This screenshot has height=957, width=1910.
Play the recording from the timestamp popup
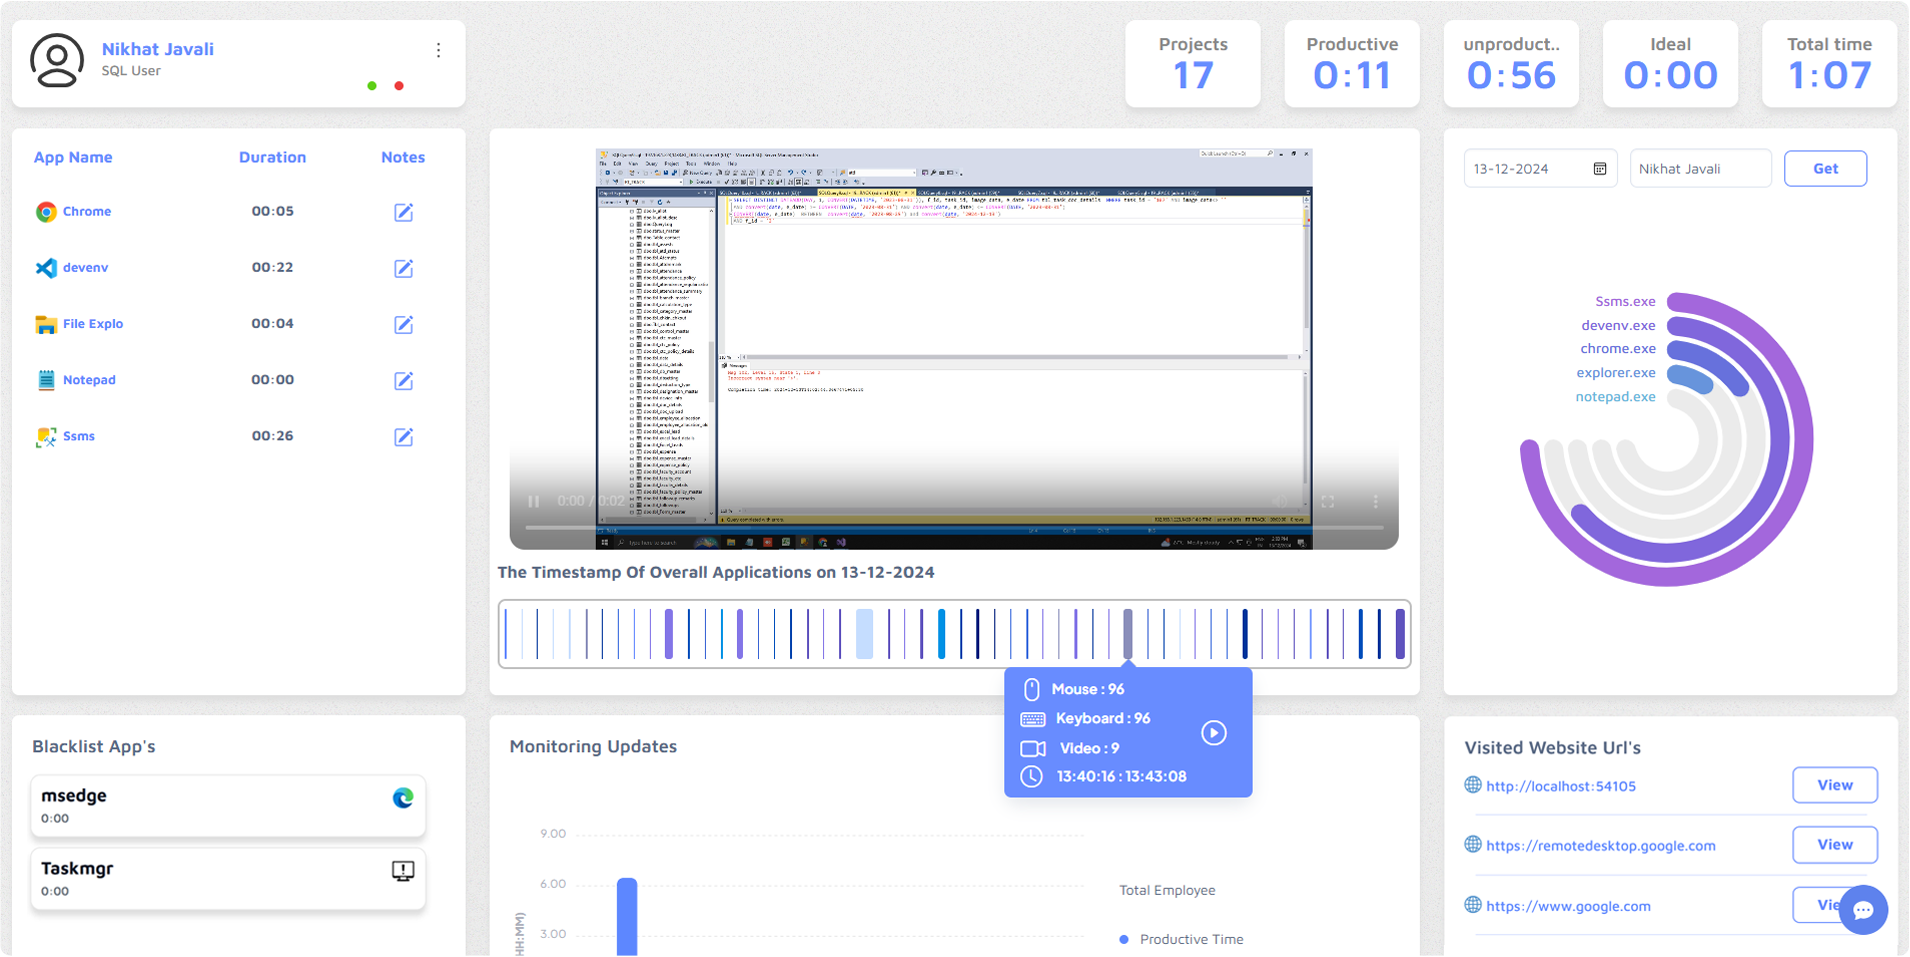(1213, 733)
